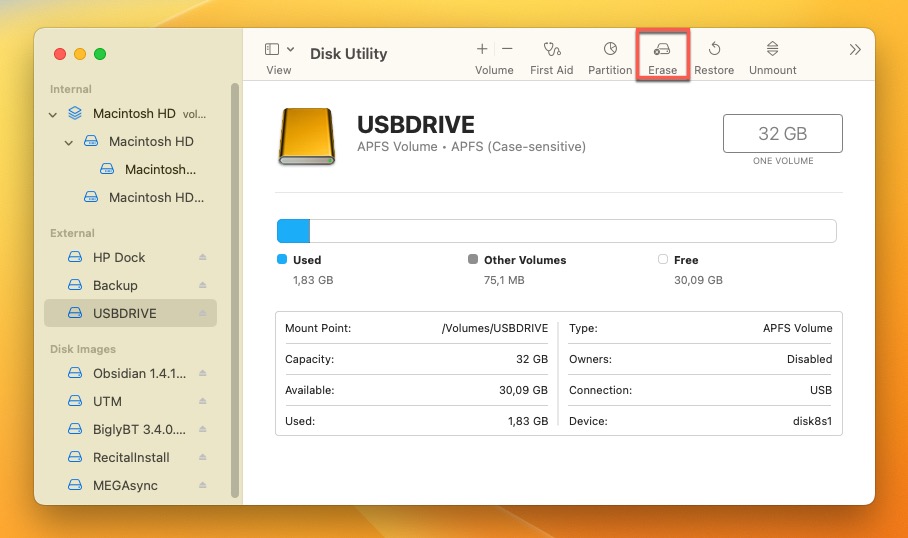Select the RecitalInstall disk image

(131, 458)
